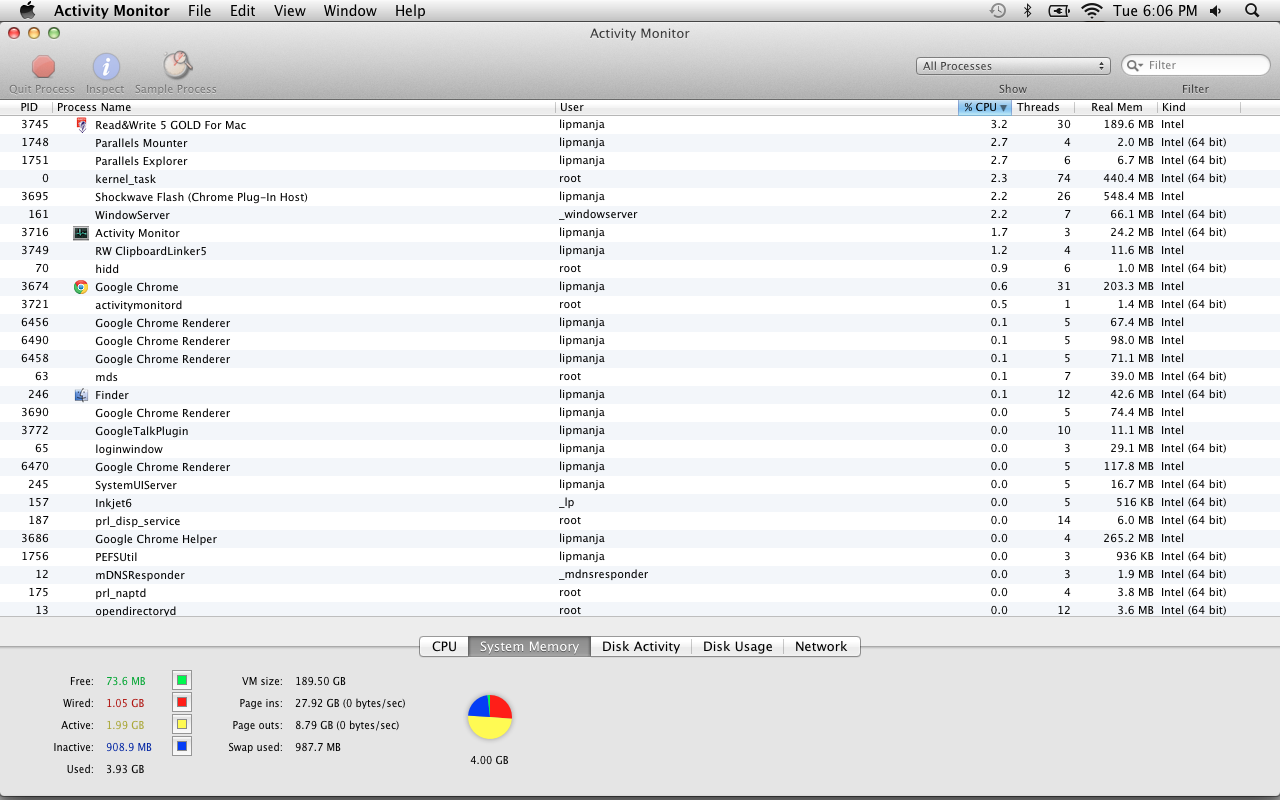Open the Apple menu
This screenshot has height=800, width=1280.
click(x=27, y=11)
